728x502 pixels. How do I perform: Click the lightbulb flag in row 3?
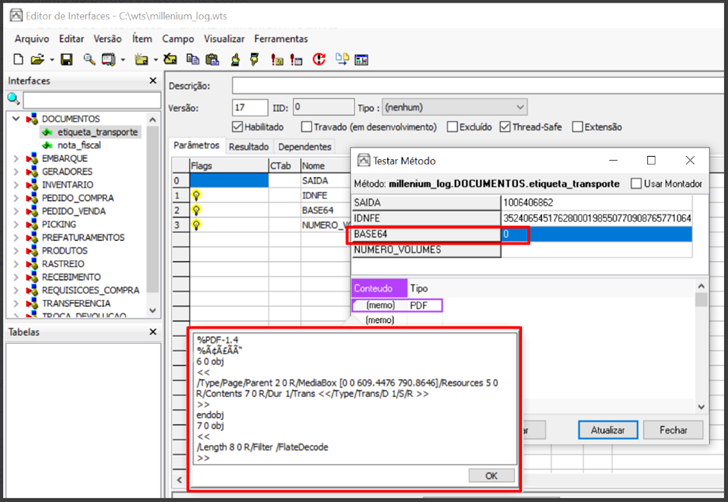(x=196, y=225)
